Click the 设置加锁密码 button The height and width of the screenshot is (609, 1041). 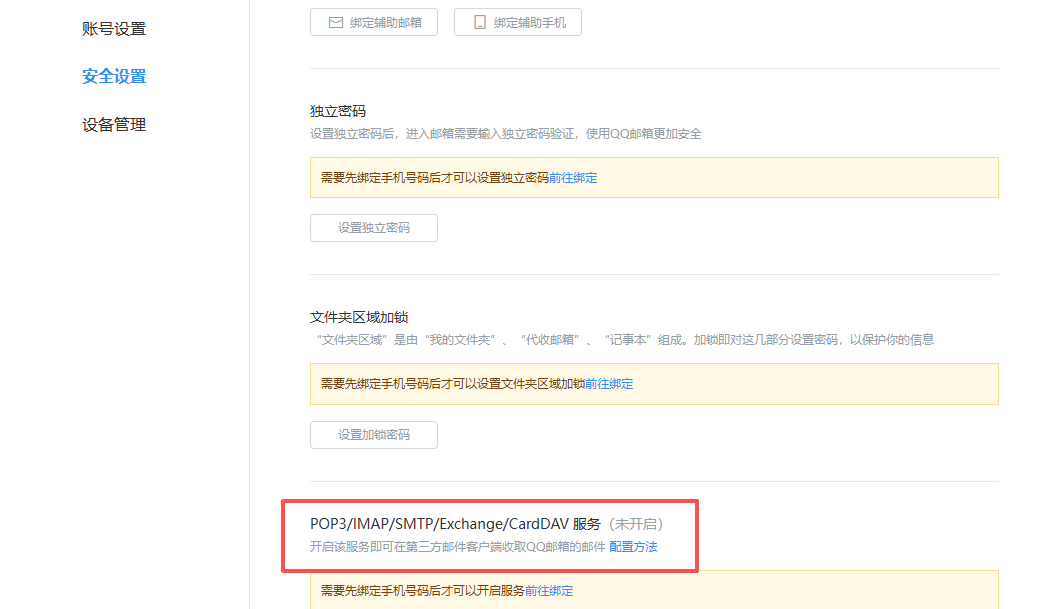point(373,435)
